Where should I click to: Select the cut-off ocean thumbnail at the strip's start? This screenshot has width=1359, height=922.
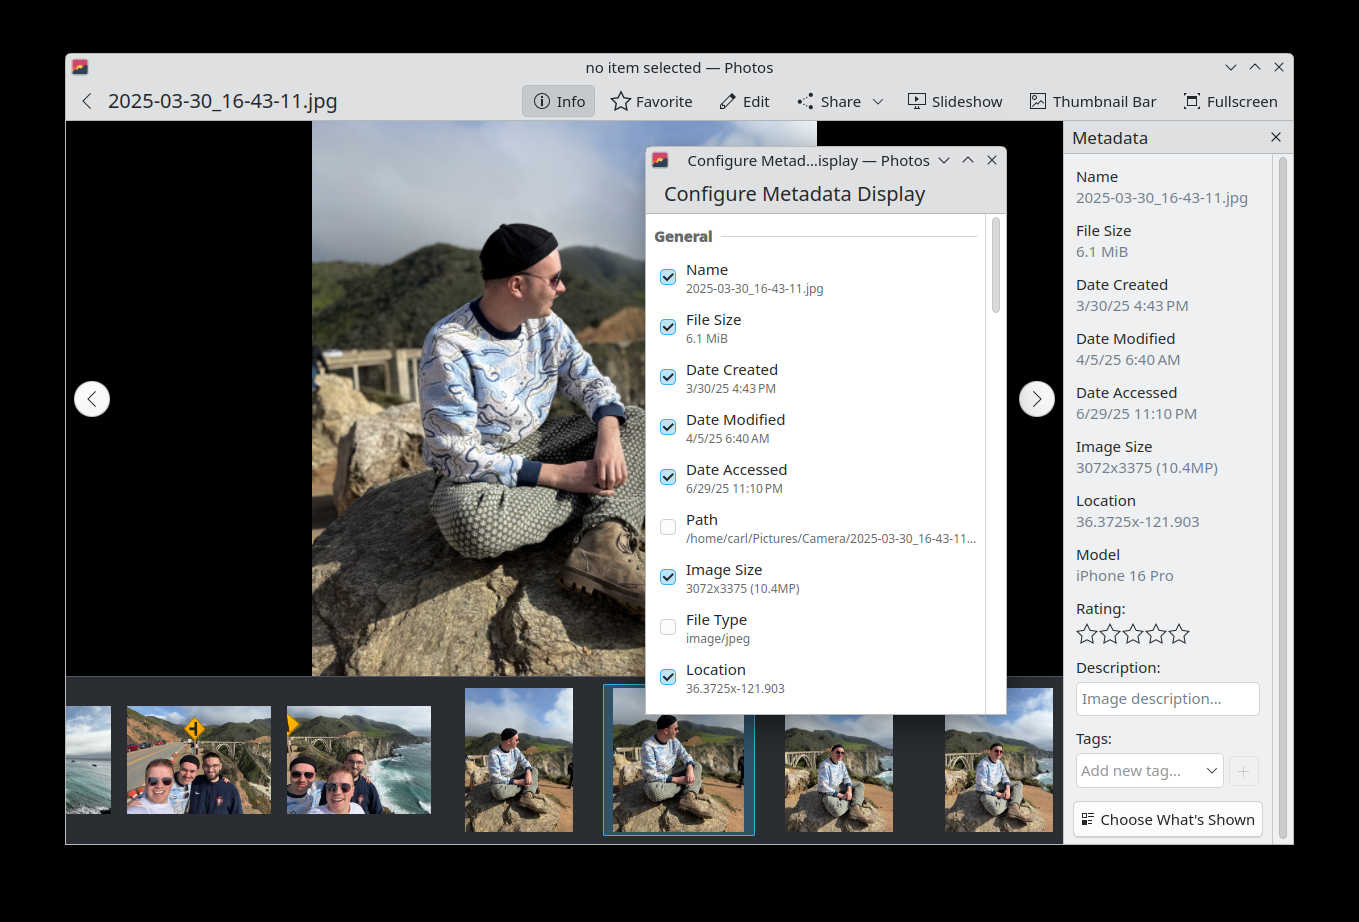pyautogui.click(x=88, y=760)
